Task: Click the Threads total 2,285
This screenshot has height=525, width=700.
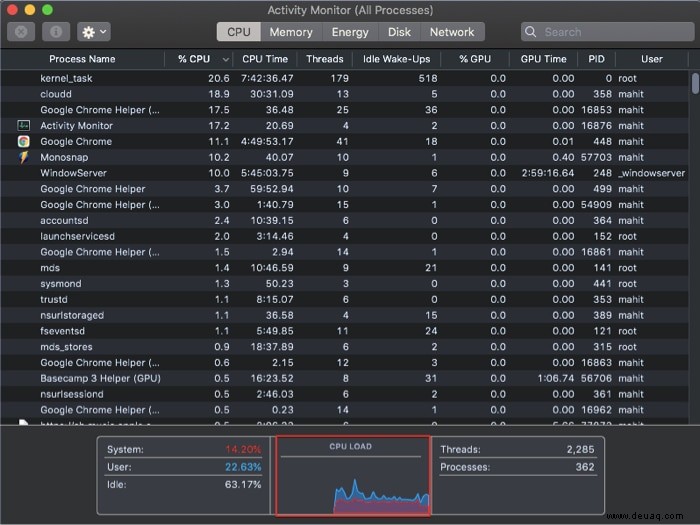Action: point(580,450)
